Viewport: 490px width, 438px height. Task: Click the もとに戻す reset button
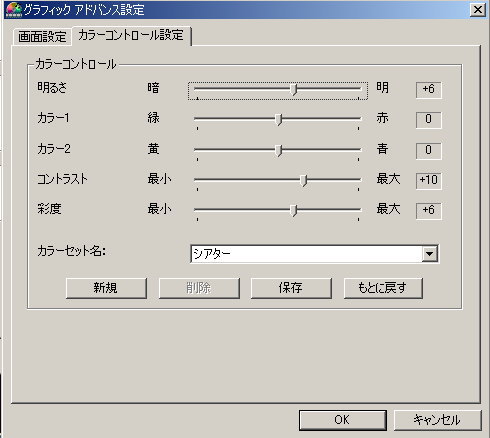pyautogui.click(x=383, y=288)
